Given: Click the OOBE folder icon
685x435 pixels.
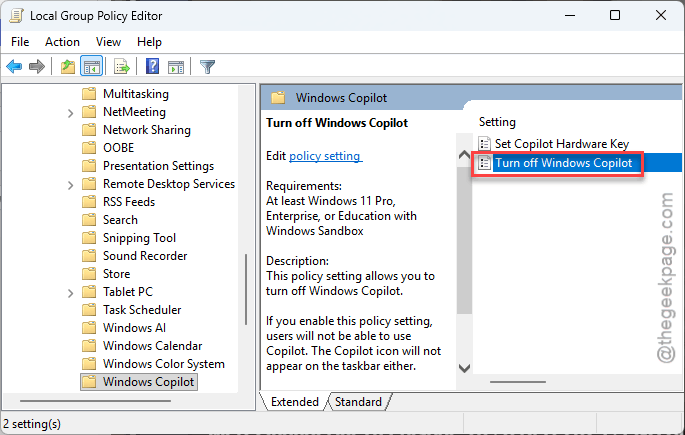Looking at the screenshot, I should click(x=89, y=148).
